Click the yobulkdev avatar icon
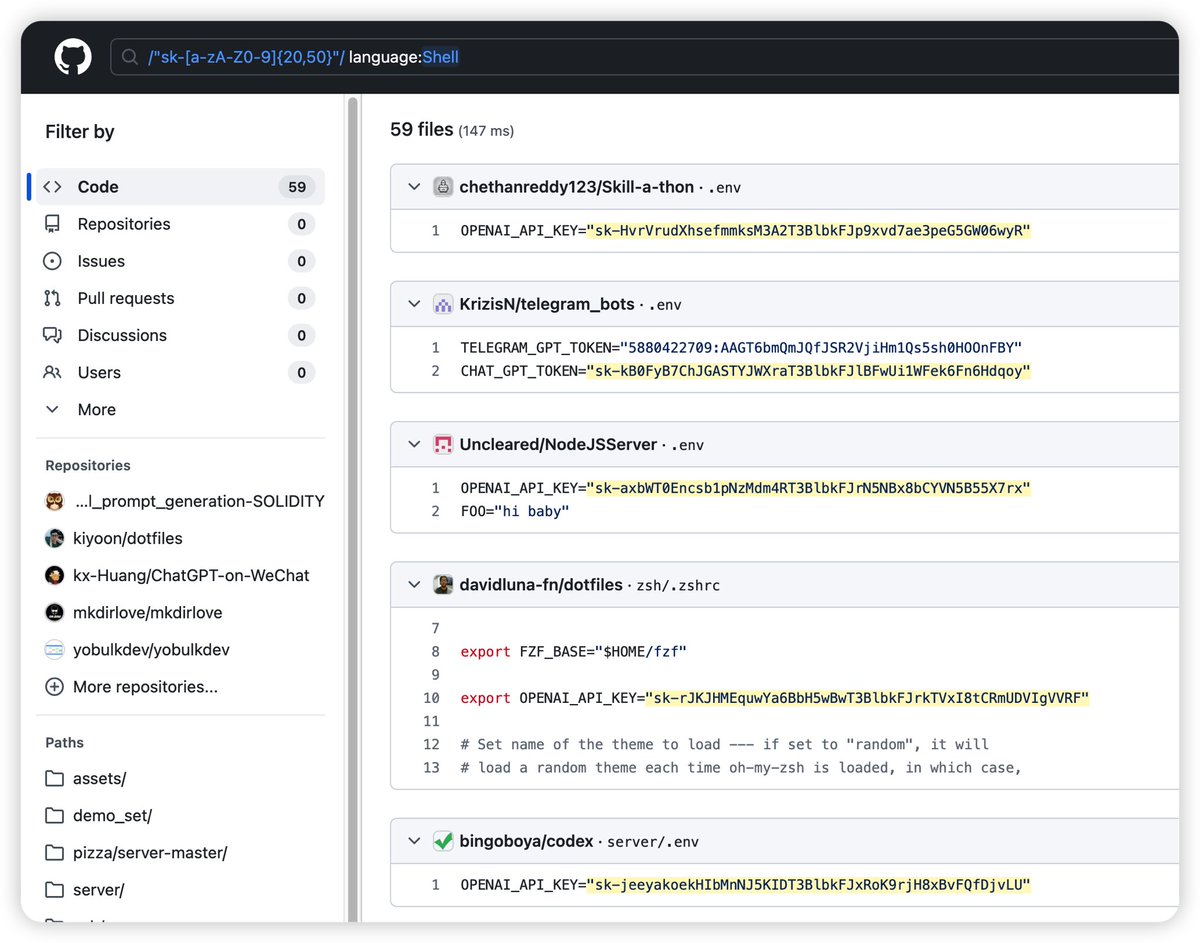 [x=55, y=649]
